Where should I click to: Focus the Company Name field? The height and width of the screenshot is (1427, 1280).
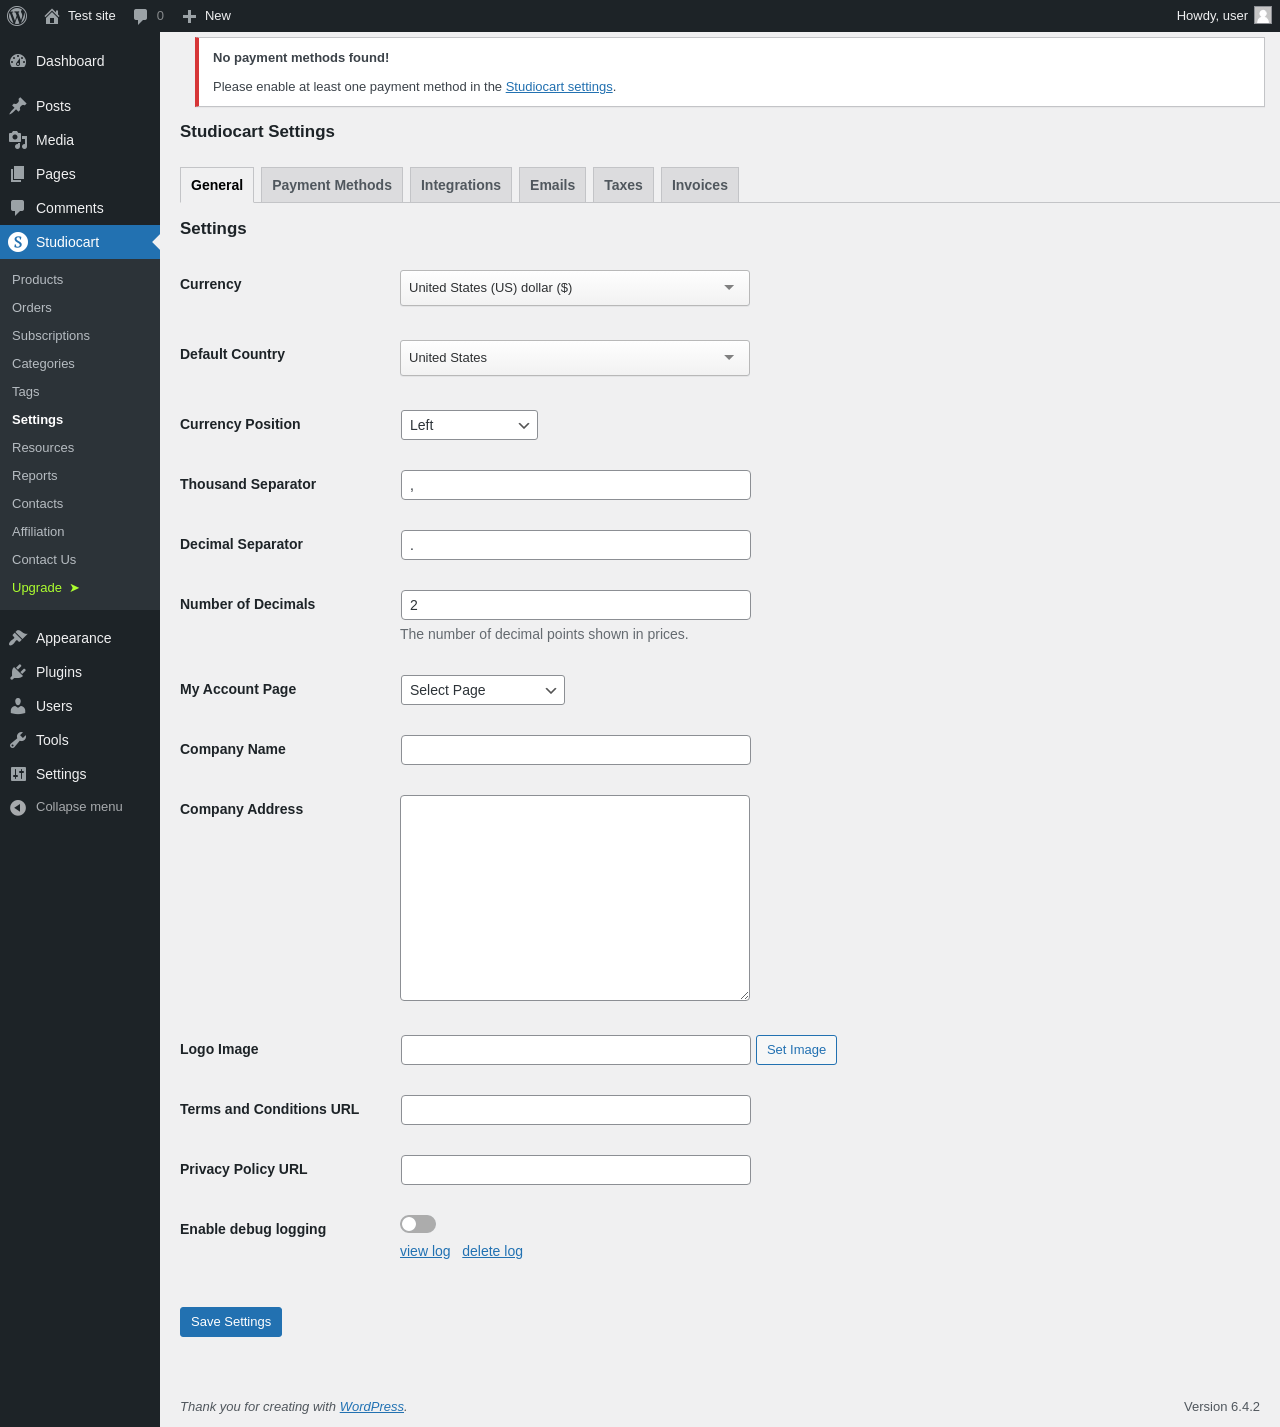tap(576, 750)
